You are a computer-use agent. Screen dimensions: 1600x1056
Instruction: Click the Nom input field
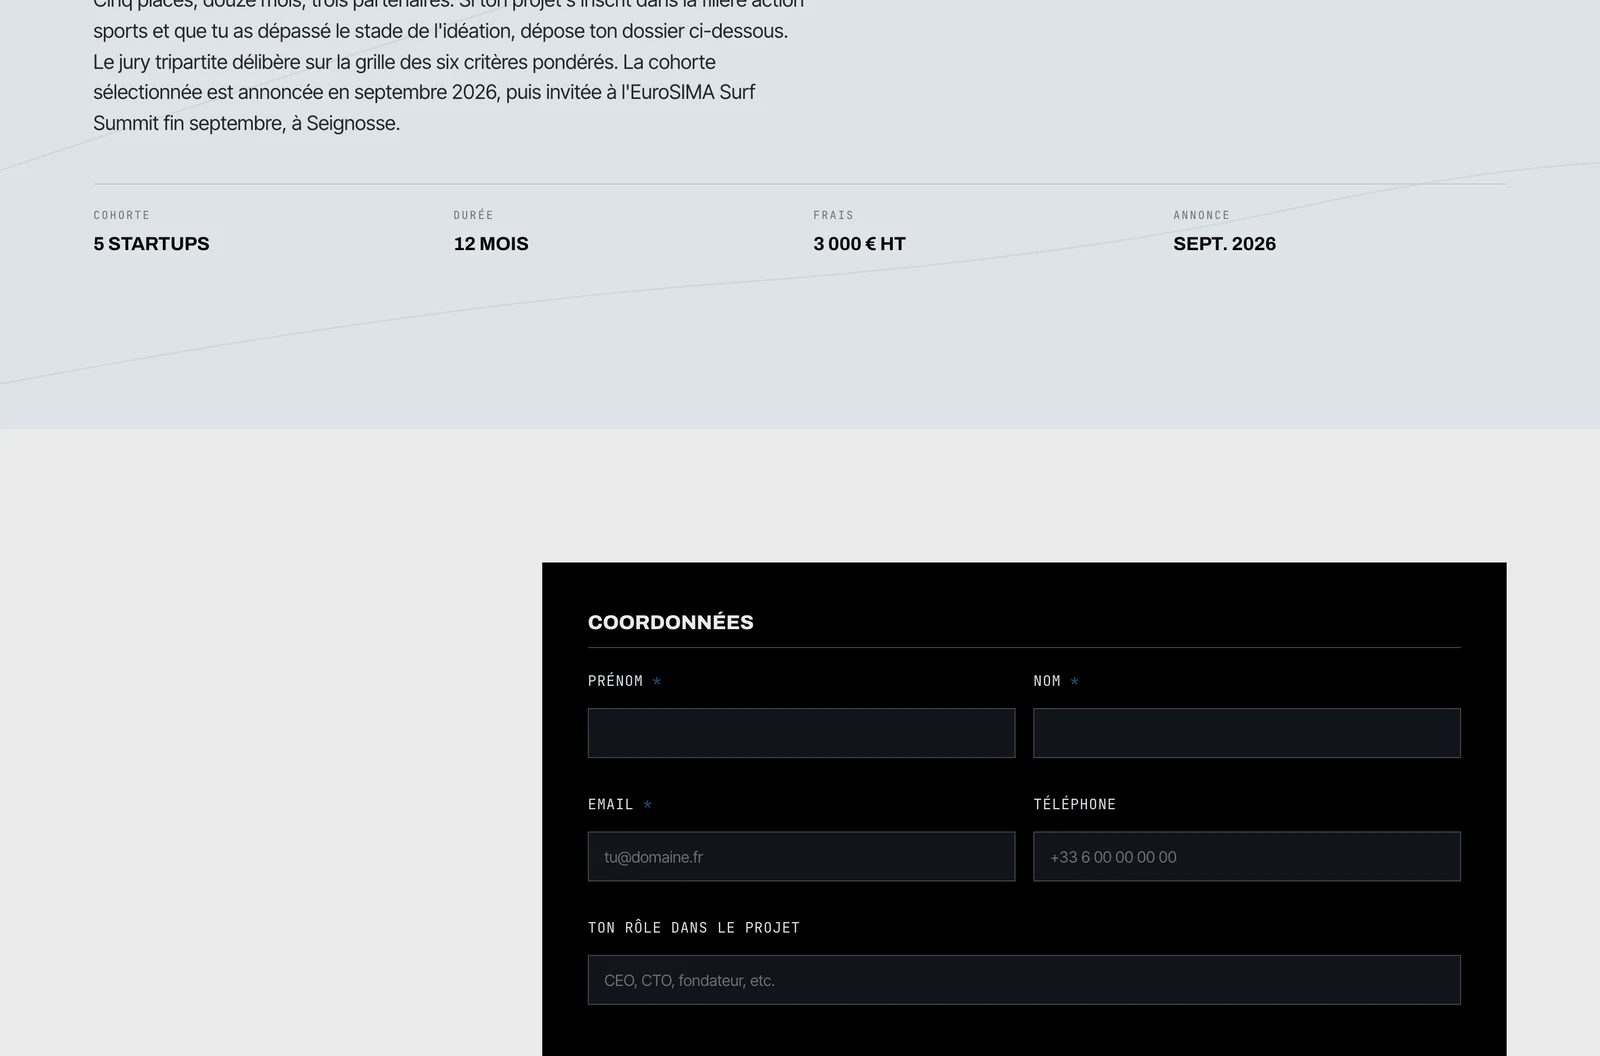[x=1247, y=733]
